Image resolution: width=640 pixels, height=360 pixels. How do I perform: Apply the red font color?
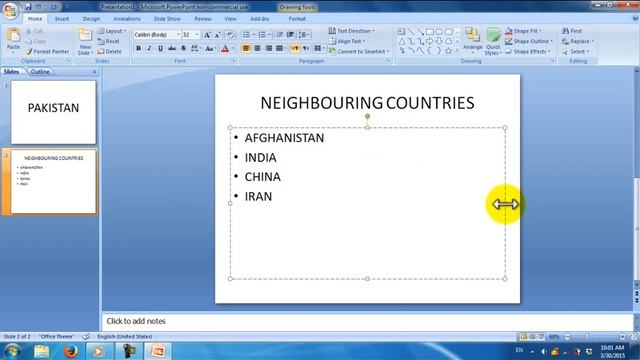224,49
